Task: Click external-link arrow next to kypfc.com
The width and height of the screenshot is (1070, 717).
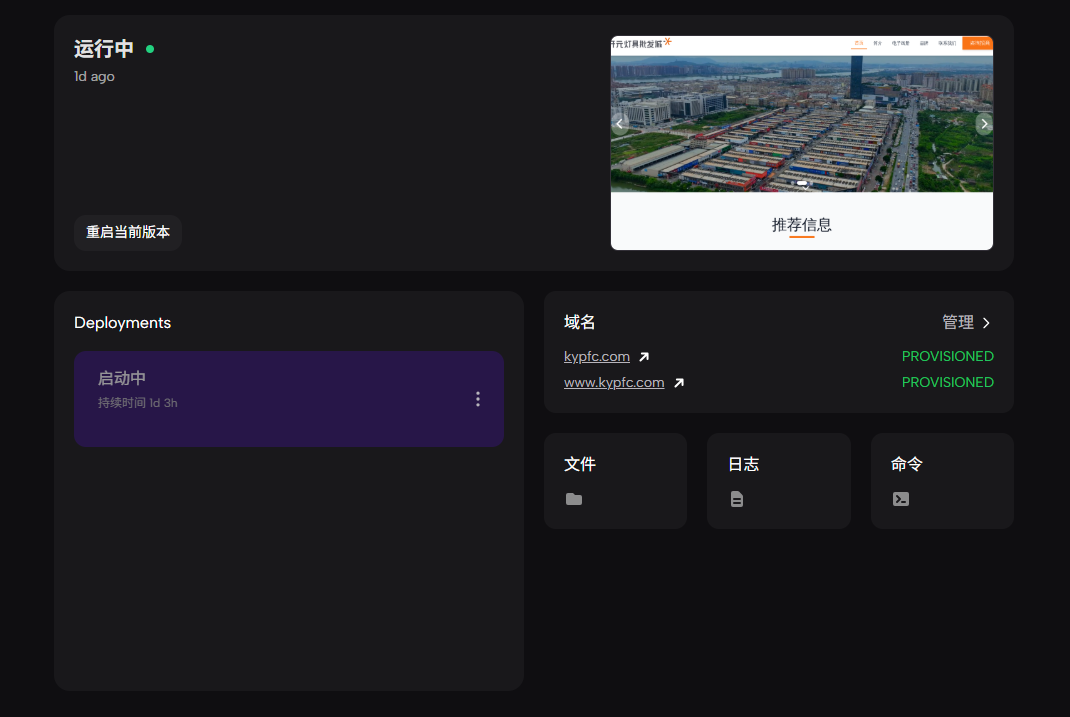Action: coord(644,357)
